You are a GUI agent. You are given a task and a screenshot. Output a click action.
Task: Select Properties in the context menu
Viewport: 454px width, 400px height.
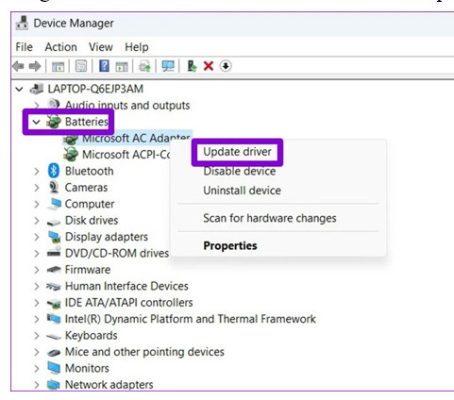(x=230, y=246)
